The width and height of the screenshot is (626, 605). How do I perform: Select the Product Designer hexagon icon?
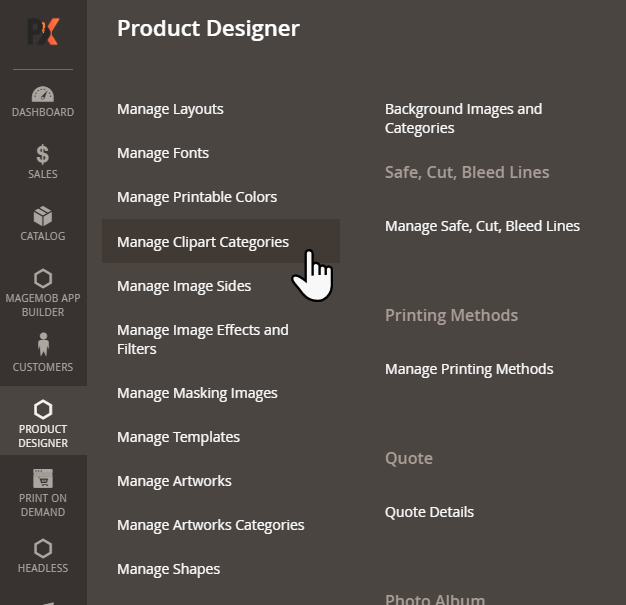(43, 409)
